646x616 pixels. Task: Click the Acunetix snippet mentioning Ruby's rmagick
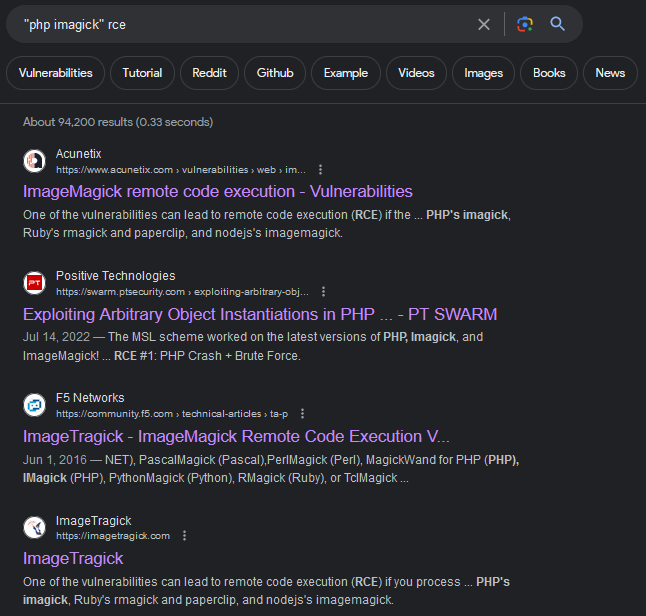point(267,224)
